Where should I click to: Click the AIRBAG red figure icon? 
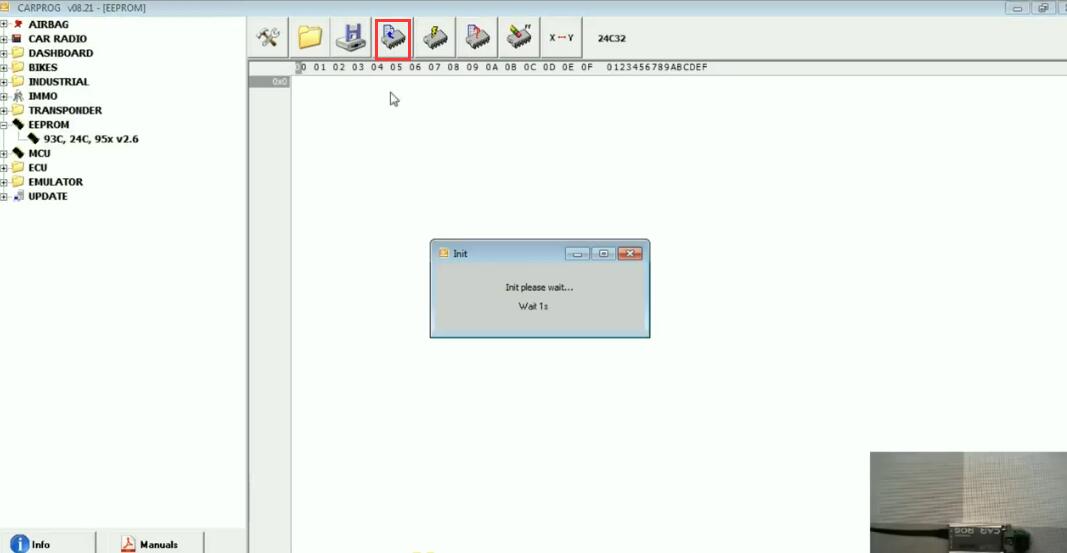pos(18,24)
